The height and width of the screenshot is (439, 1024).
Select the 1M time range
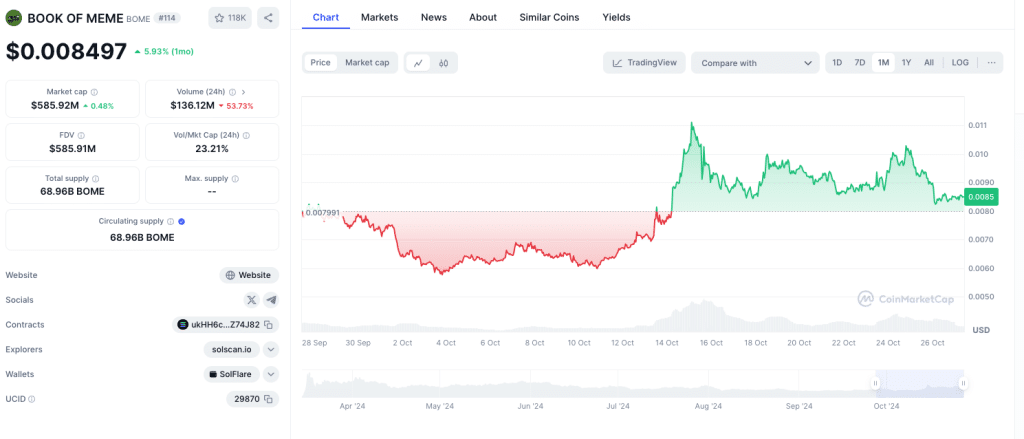pos(884,63)
